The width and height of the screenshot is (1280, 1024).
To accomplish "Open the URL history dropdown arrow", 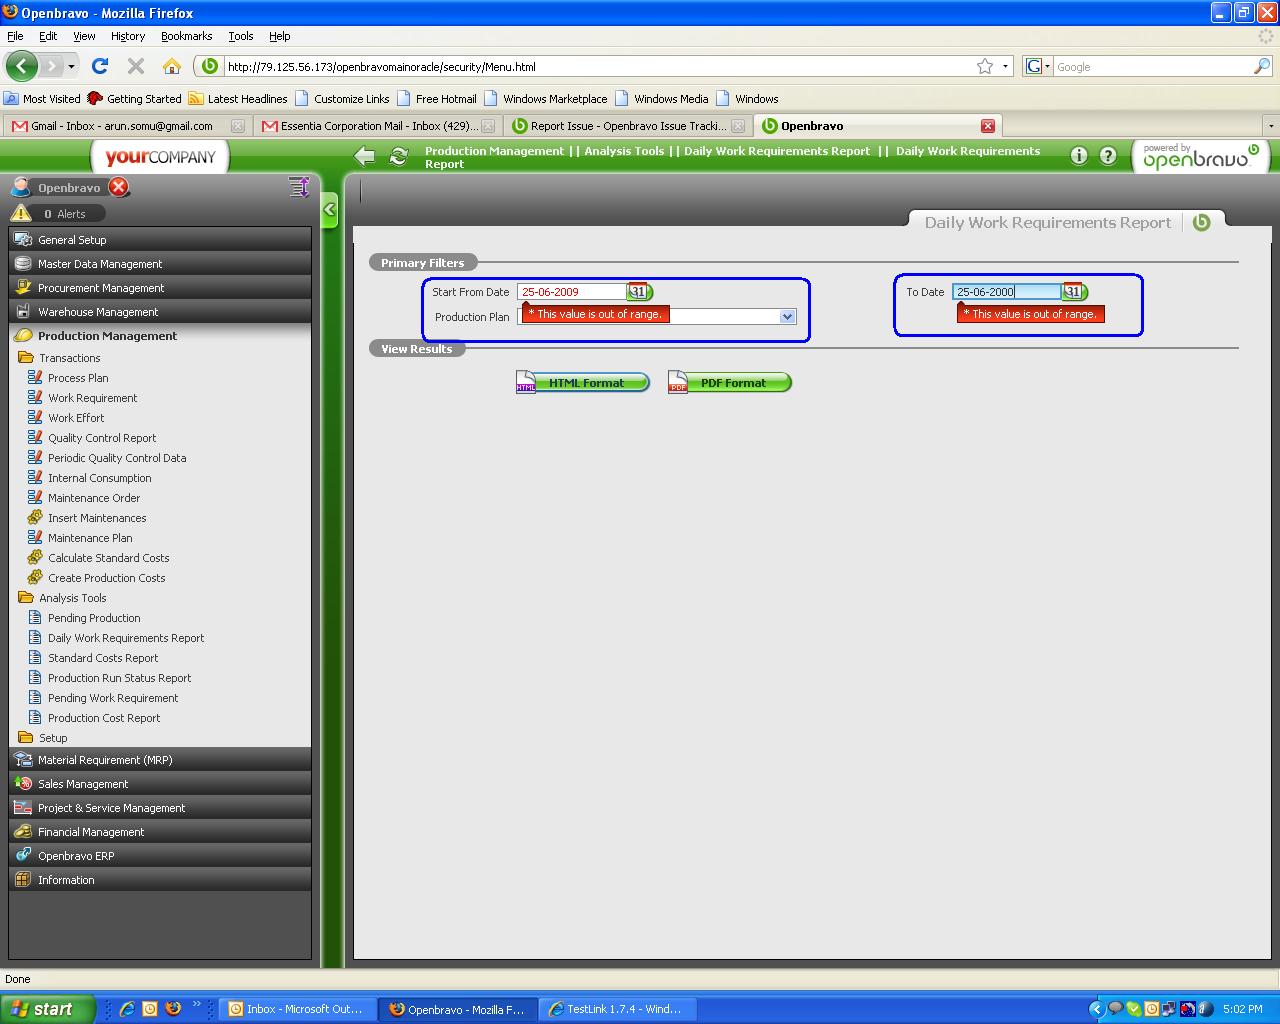I will pos(1006,66).
